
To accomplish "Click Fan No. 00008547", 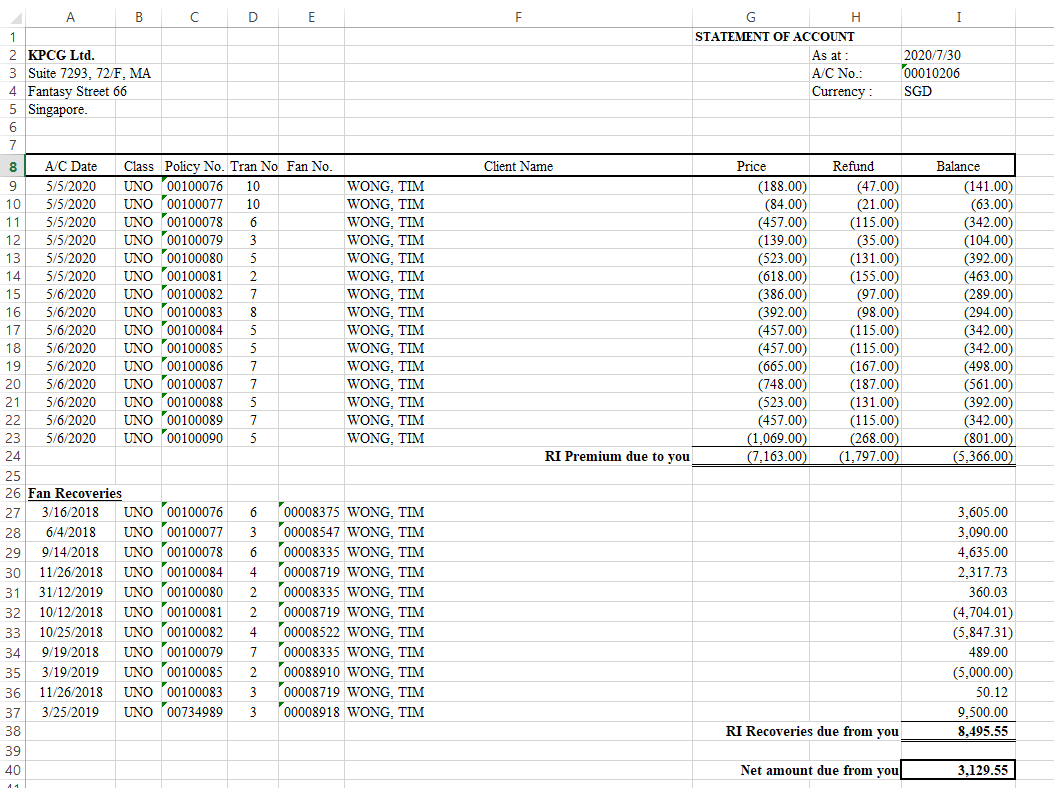I will pyautogui.click(x=311, y=533).
